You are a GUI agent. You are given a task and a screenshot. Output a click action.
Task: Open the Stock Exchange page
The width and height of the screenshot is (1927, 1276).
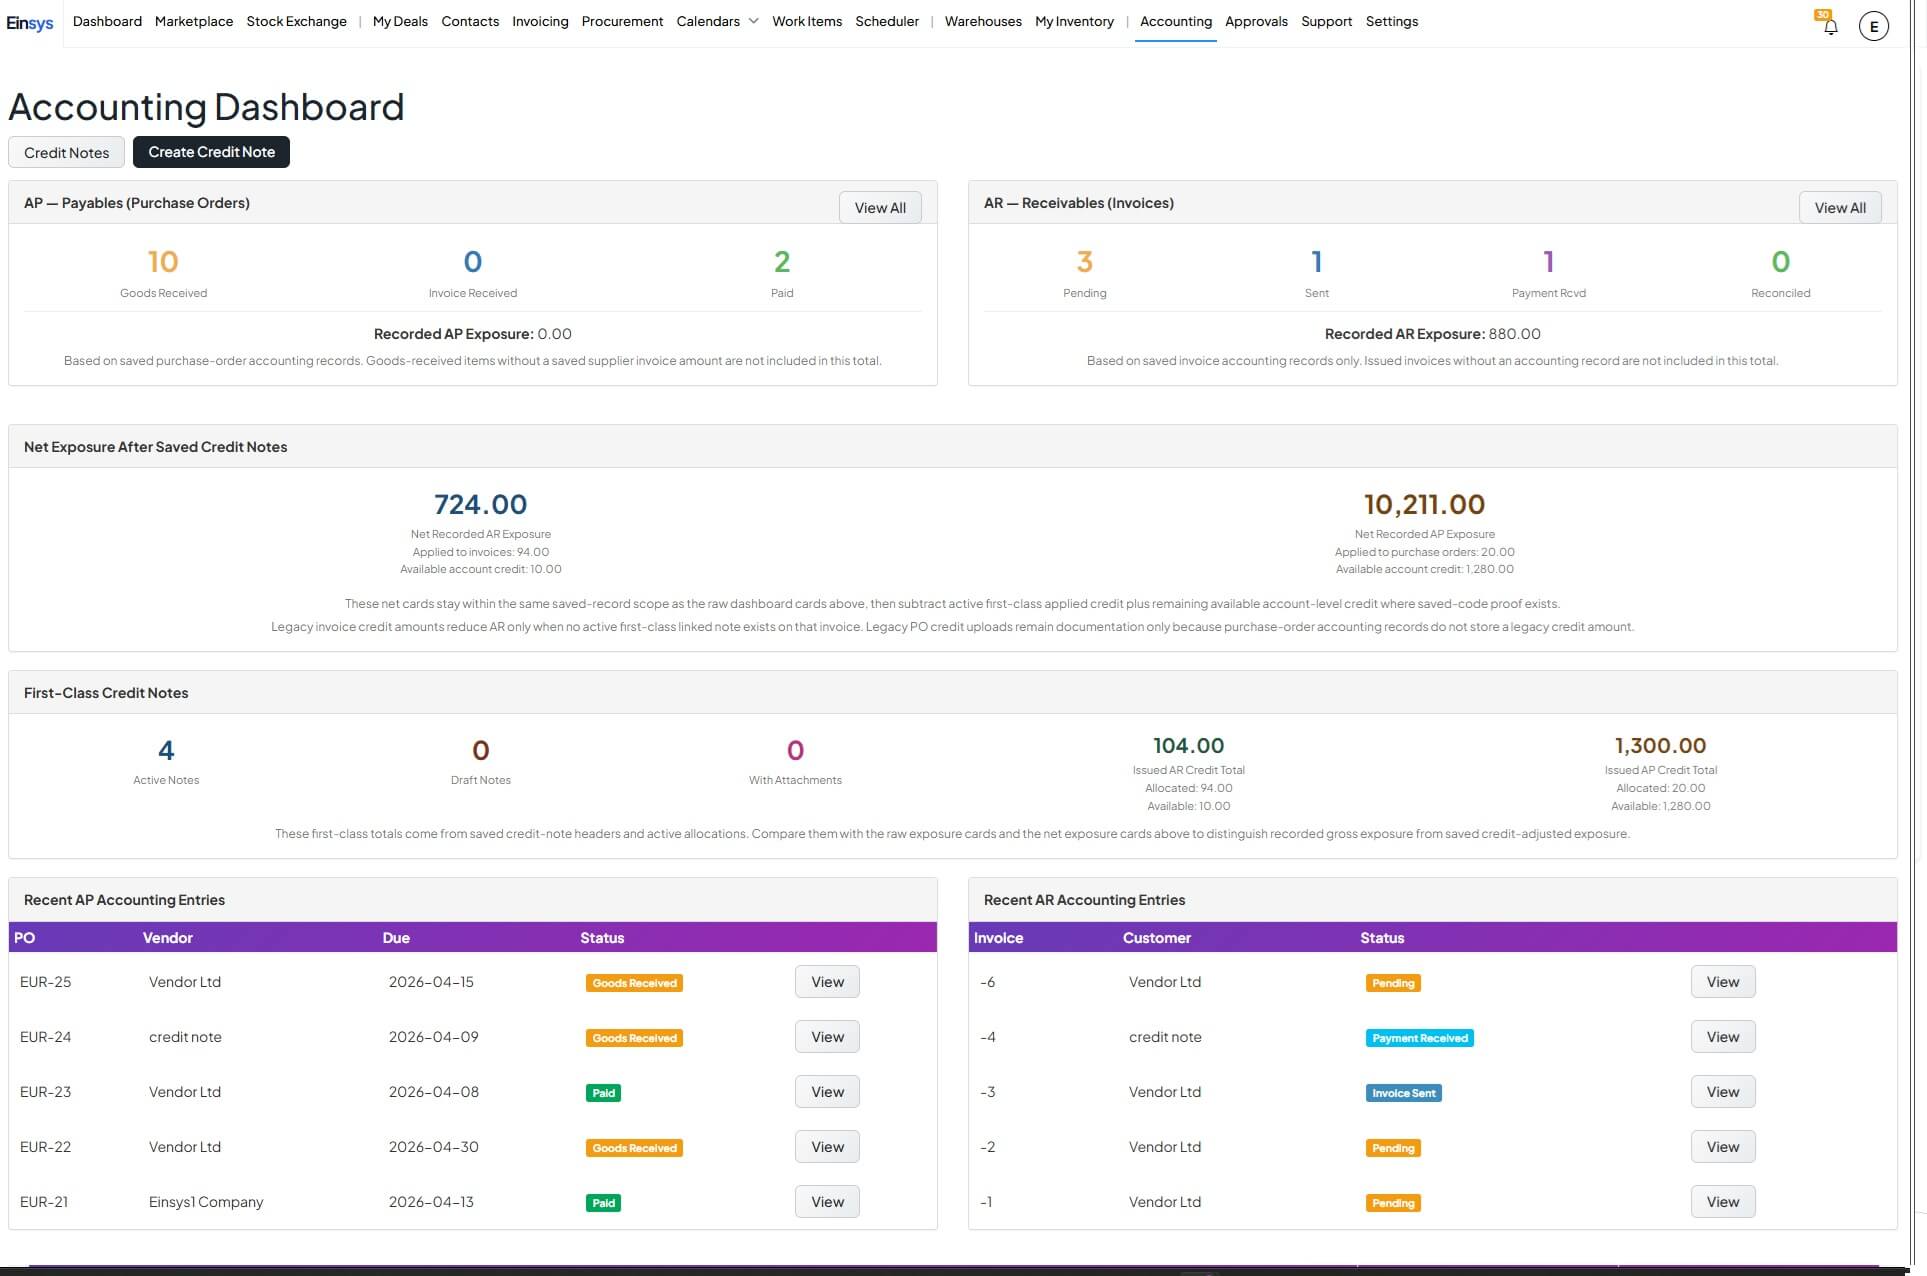pyautogui.click(x=296, y=21)
